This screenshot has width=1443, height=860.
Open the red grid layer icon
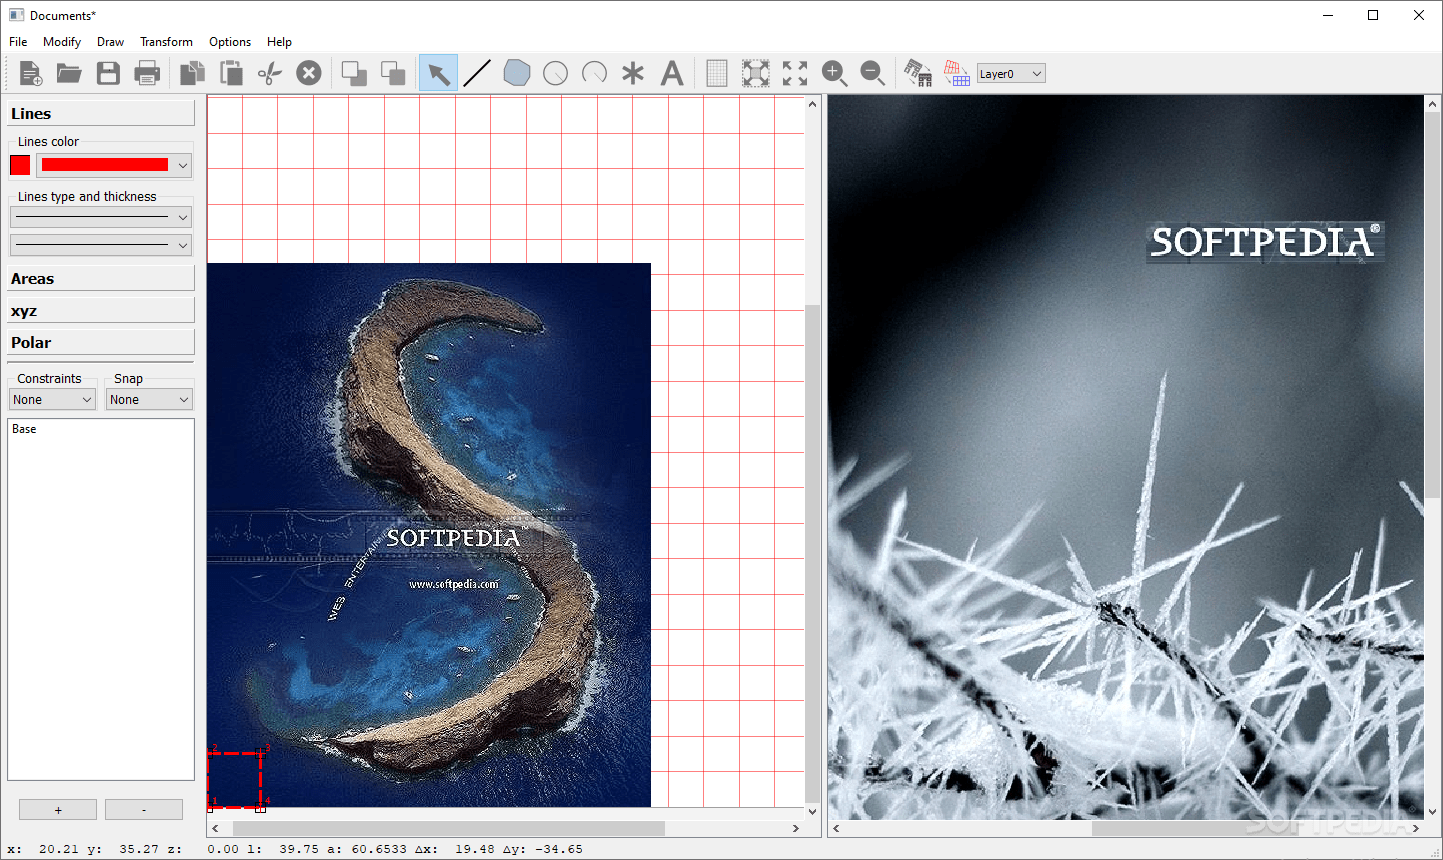[x=957, y=73]
